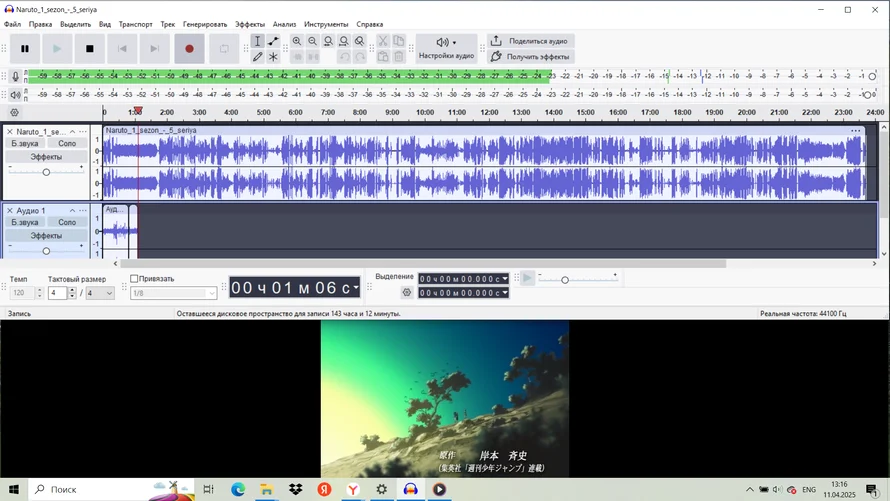Open Эффекты for Аудио 1 track
Screen dimensions: 890x501
(x=47, y=235)
